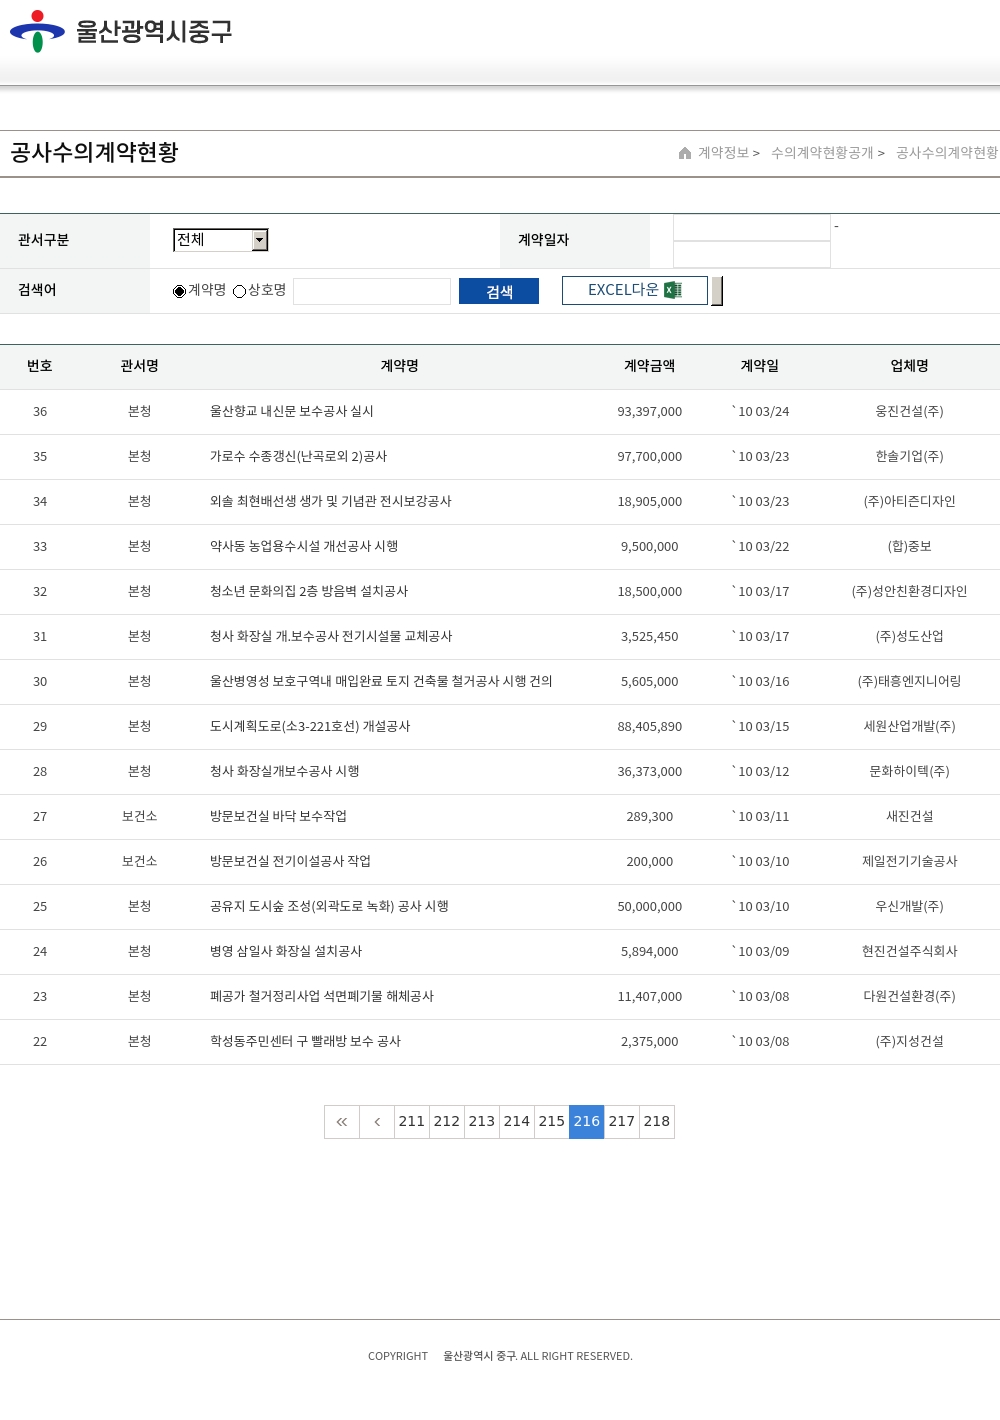
Task: Jump to page 218
Action: 657,1122
